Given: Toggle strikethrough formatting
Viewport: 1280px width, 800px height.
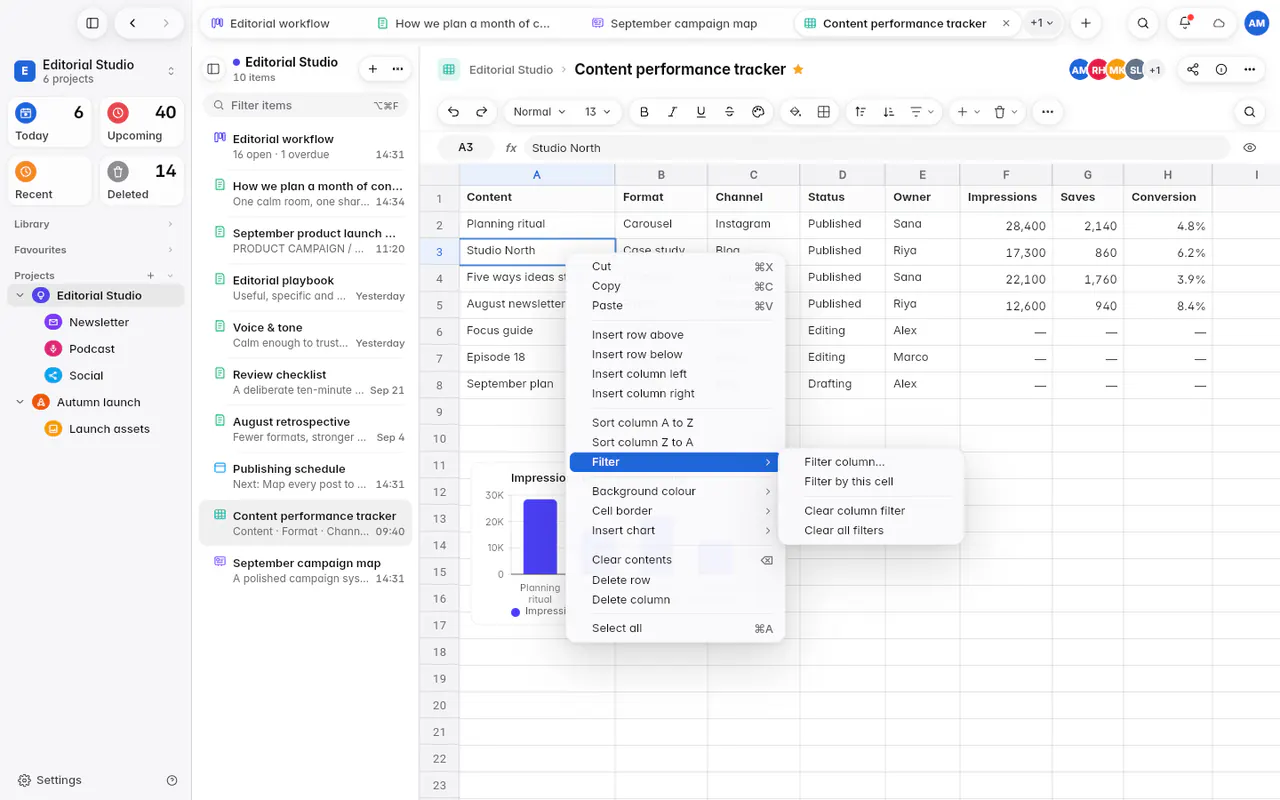Looking at the screenshot, I should (x=729, y=112).
